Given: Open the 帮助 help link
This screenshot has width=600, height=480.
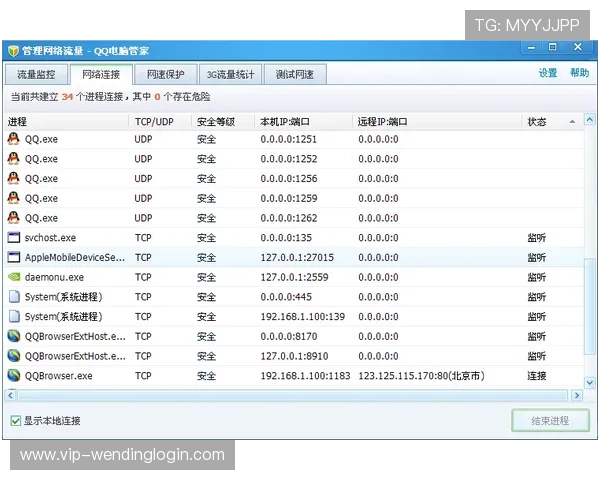Looking at the screenshot, I should tap(580, 73).
